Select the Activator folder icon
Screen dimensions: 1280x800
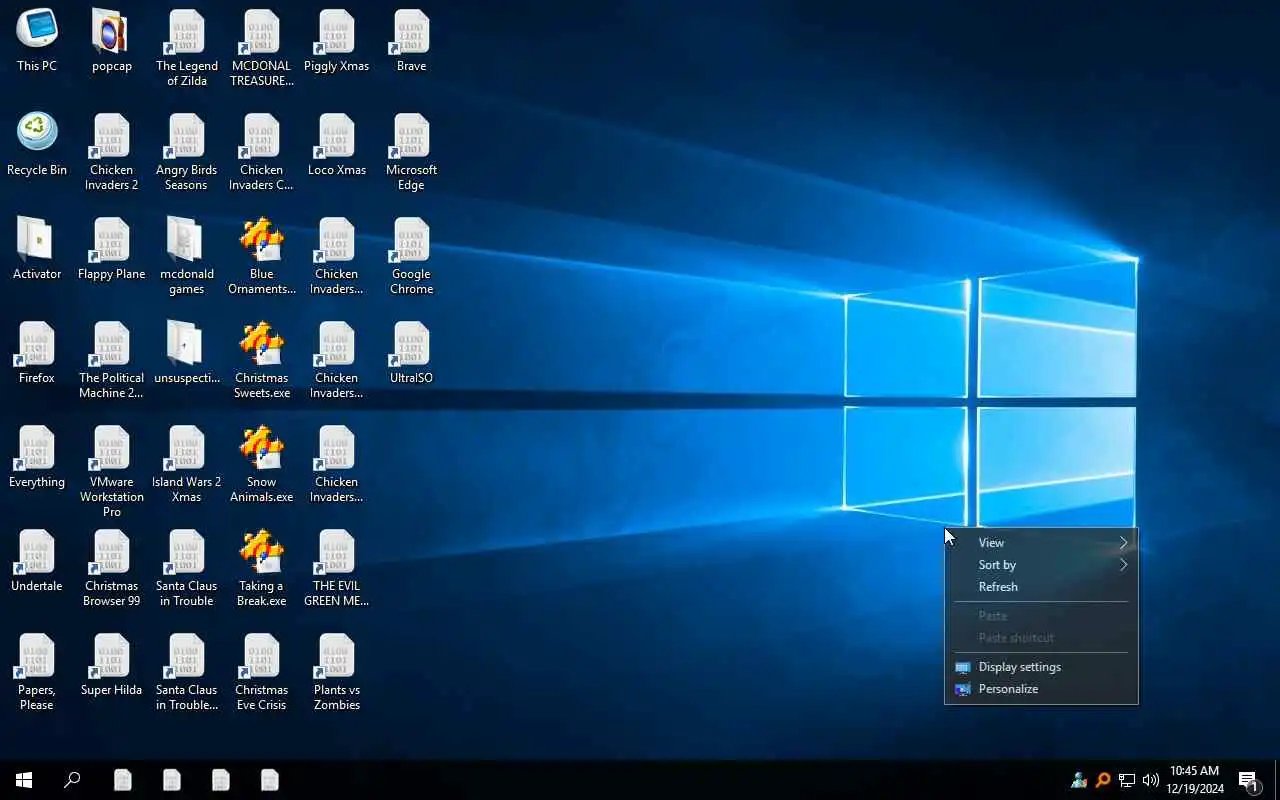(x=37, y=249)
